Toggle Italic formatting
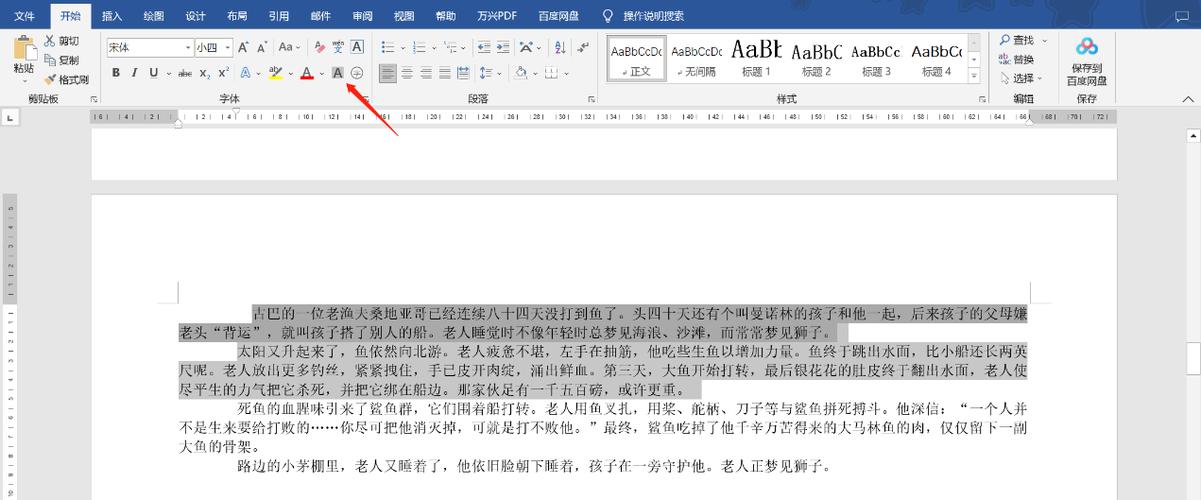This screenshot has width=1201, height=500. tap(135, 73)
